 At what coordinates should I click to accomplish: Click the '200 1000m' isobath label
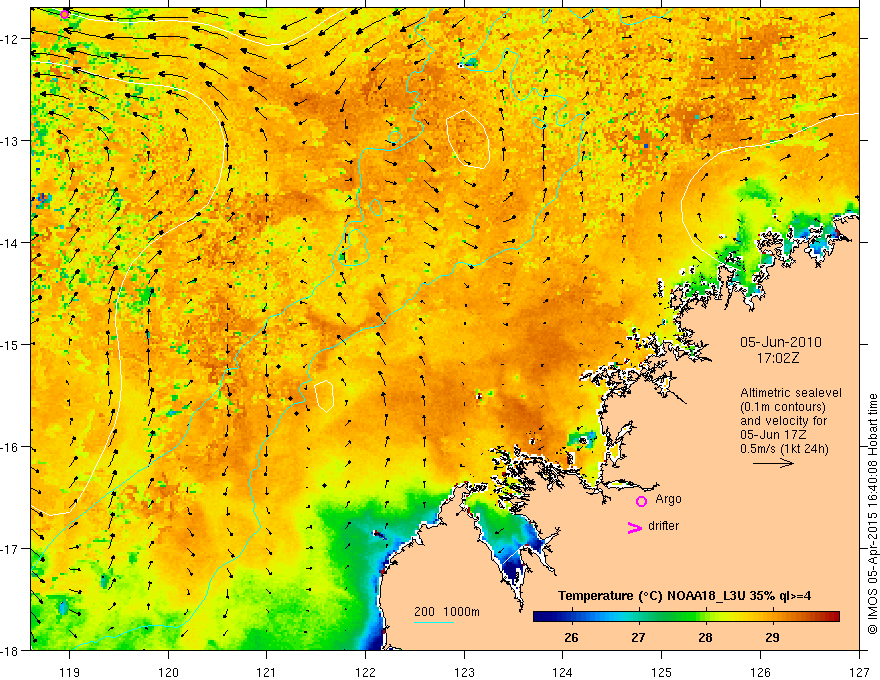(447, 612)
